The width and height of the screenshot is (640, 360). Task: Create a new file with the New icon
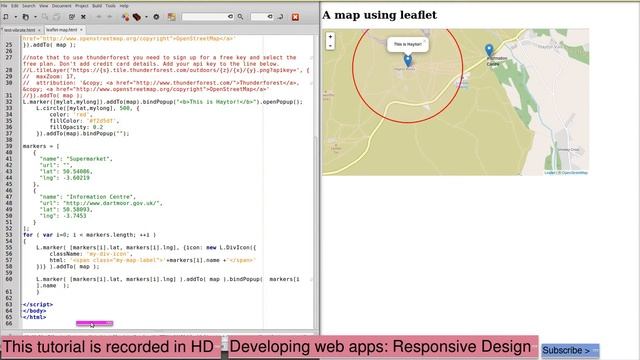tap(6, 17)
